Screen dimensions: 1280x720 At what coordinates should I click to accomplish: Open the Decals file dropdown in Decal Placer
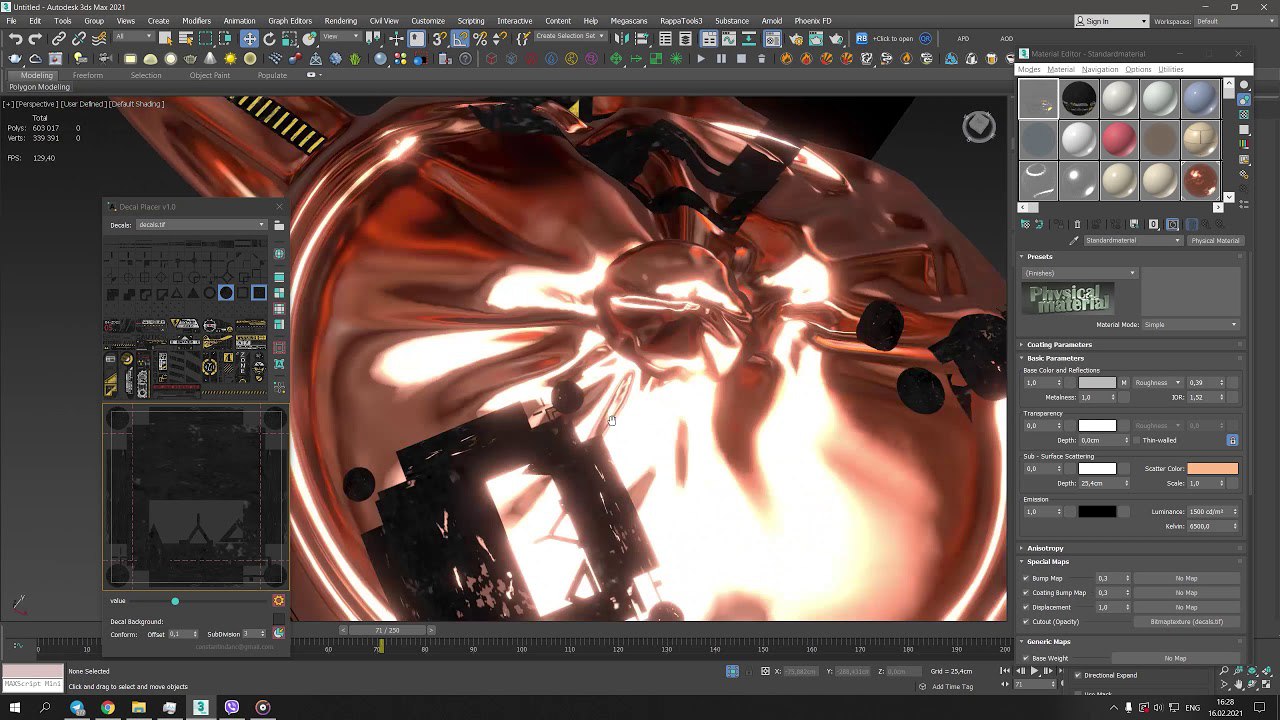[201, 225]
